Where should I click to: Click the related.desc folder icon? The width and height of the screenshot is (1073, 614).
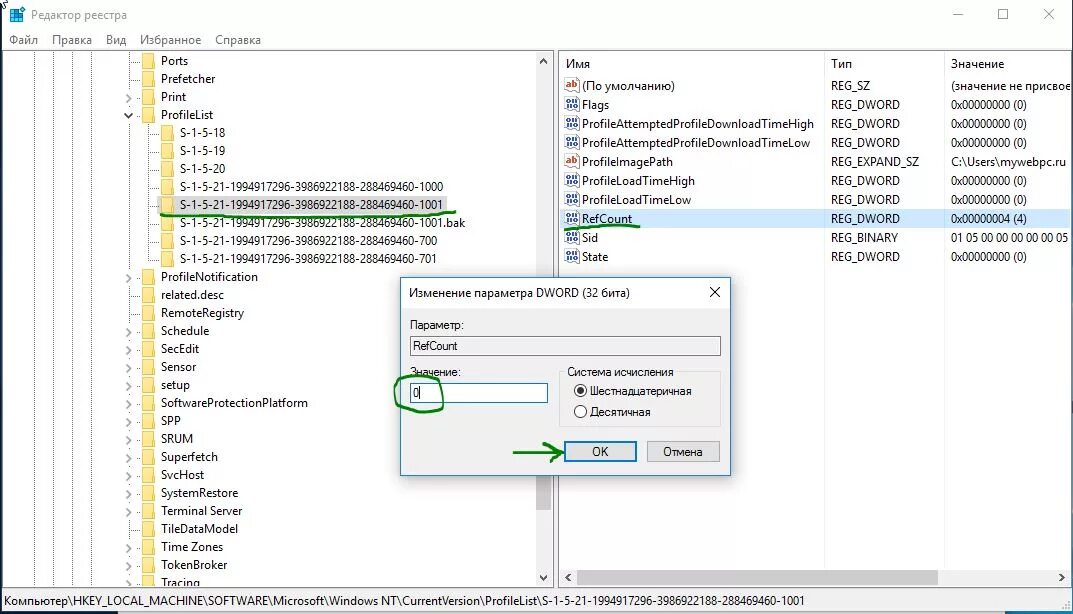point(148,295)
